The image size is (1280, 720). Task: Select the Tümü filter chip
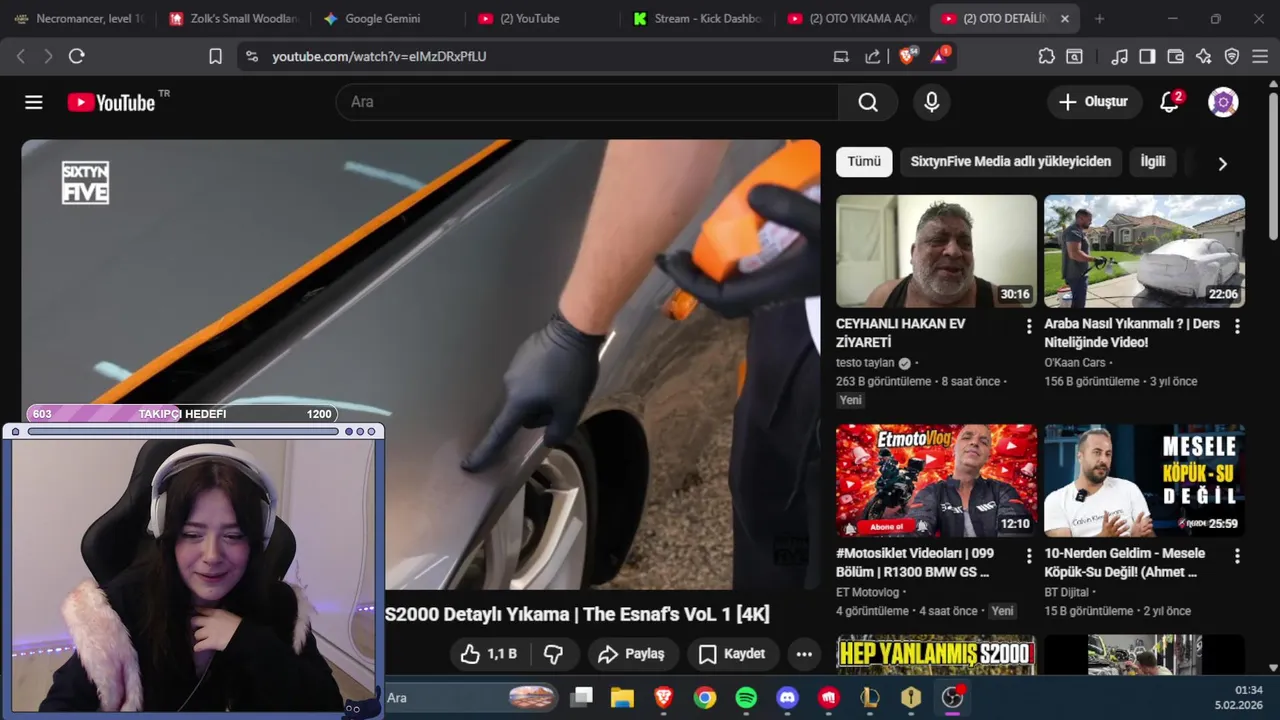pyautogui.click(x=864, y=162)
